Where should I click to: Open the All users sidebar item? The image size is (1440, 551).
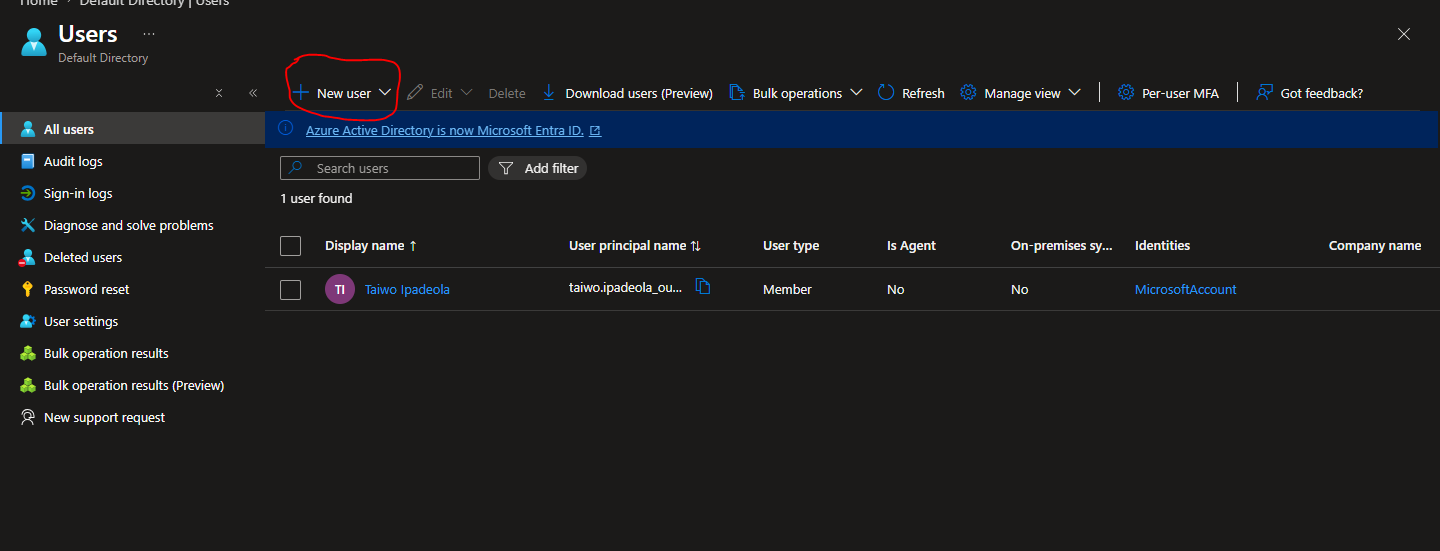click(132, 129)
